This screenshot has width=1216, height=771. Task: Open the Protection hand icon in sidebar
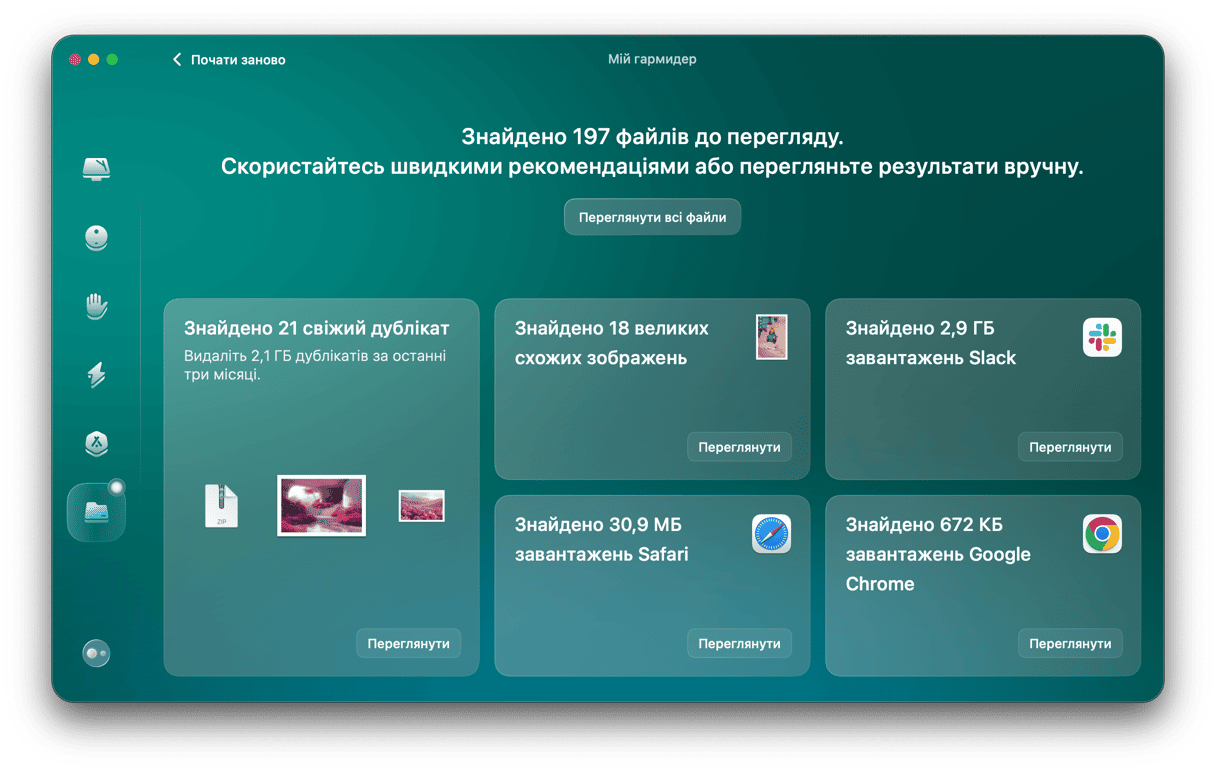[96, 306]
